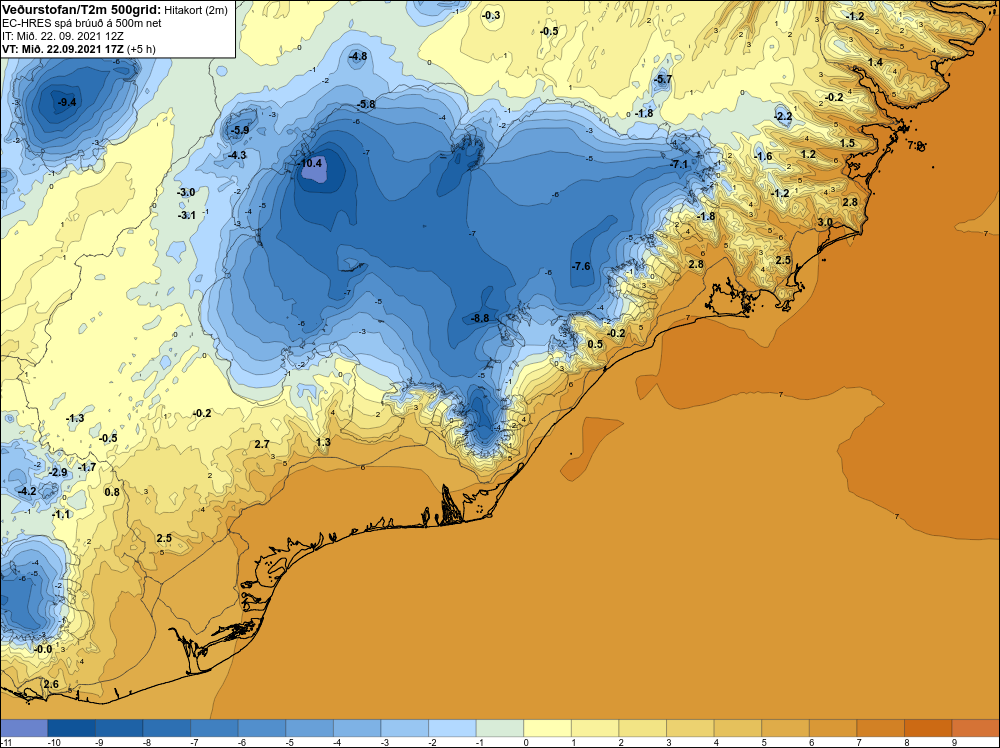This screenshot has width=1000, height=748.
Task: Click the -5.7 temperature value on the map
Action: [663, 80]
